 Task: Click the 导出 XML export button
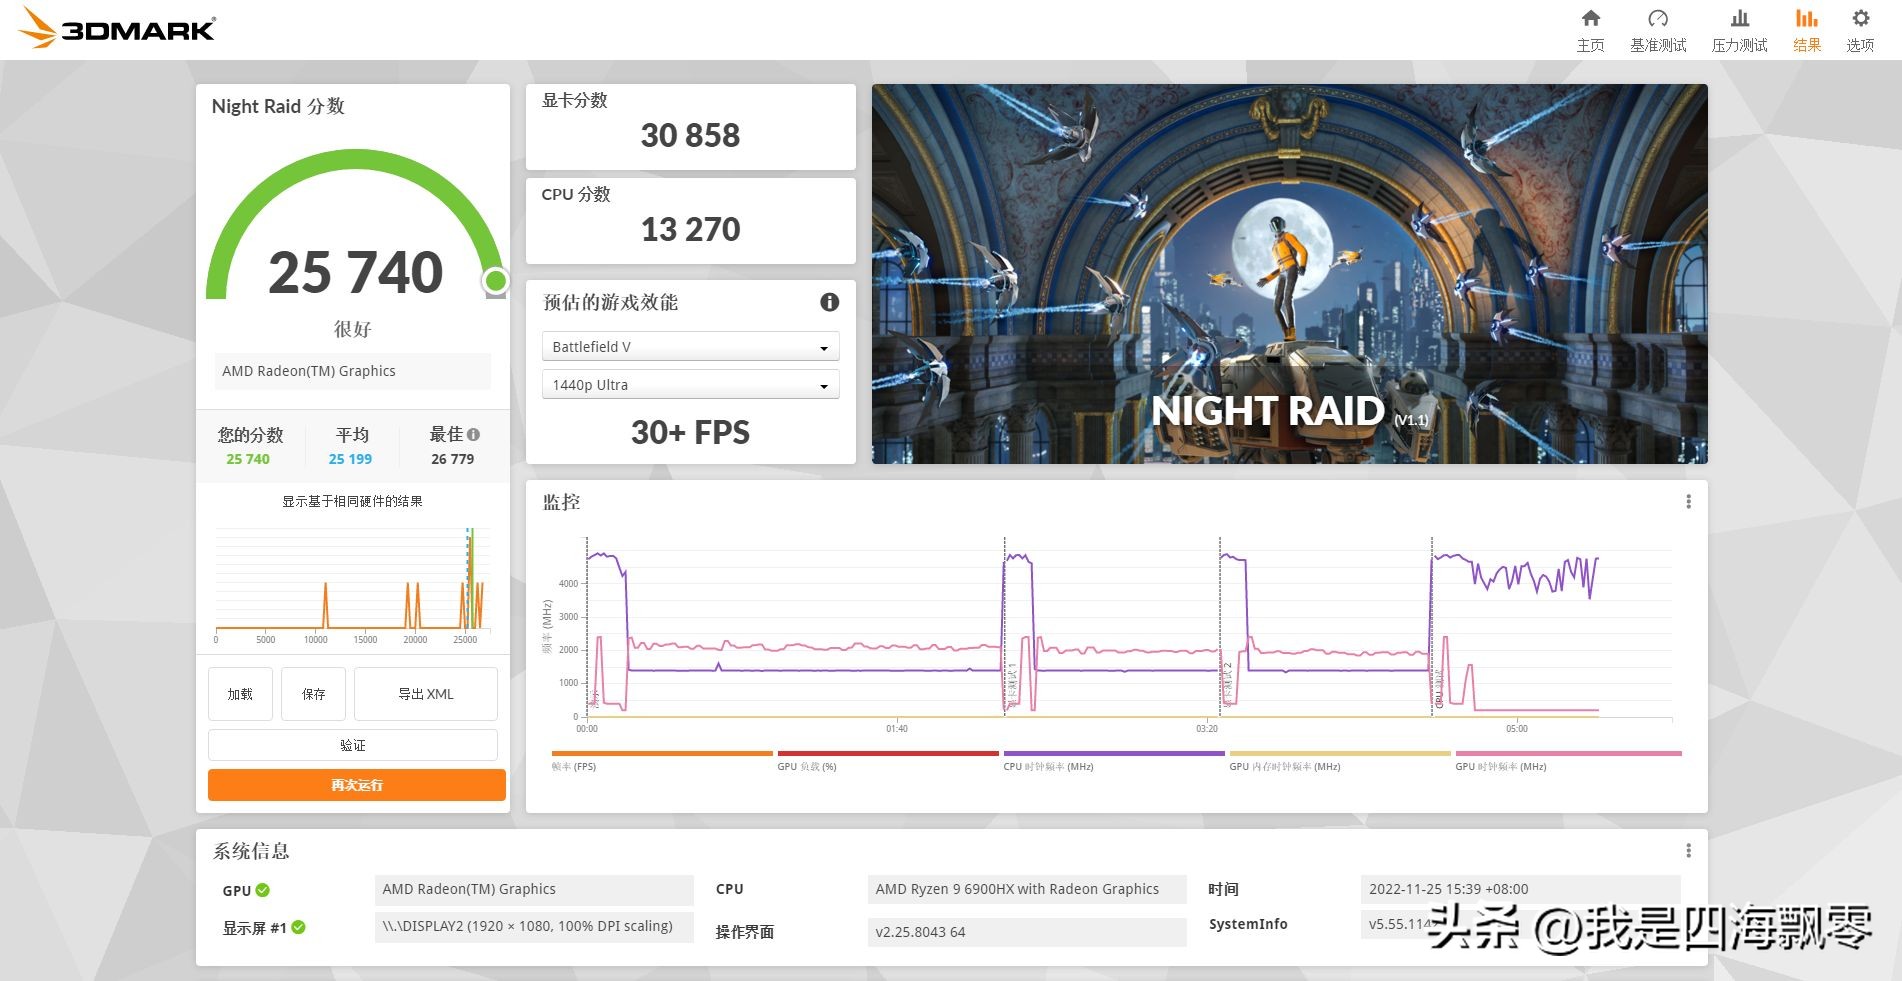pos(426,694)
